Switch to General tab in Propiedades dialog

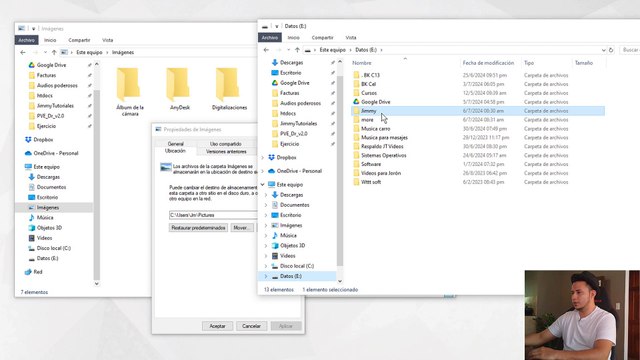point(176,144)
